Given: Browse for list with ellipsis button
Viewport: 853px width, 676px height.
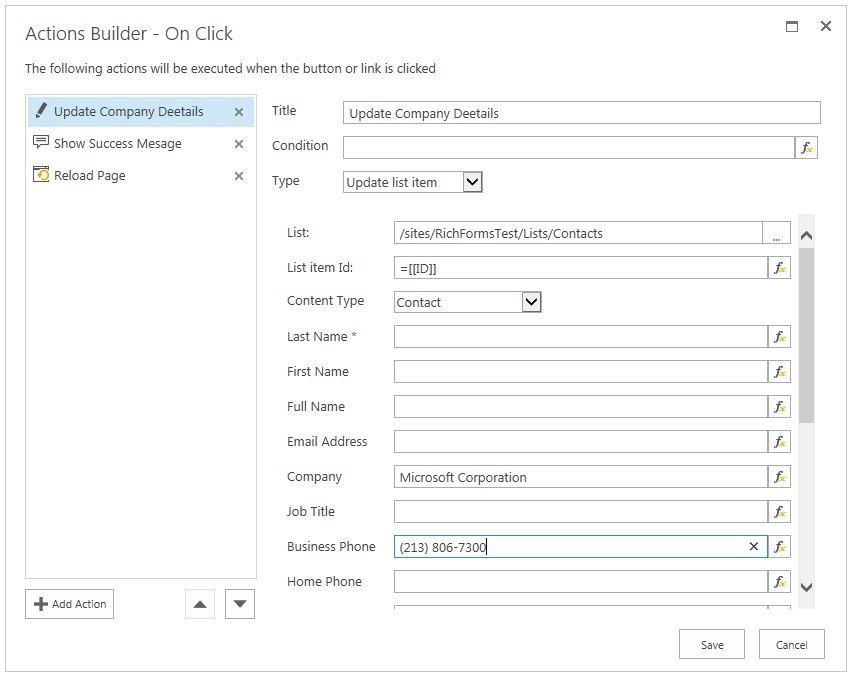Looking at the screenshot, I should [x=776, y=234].
